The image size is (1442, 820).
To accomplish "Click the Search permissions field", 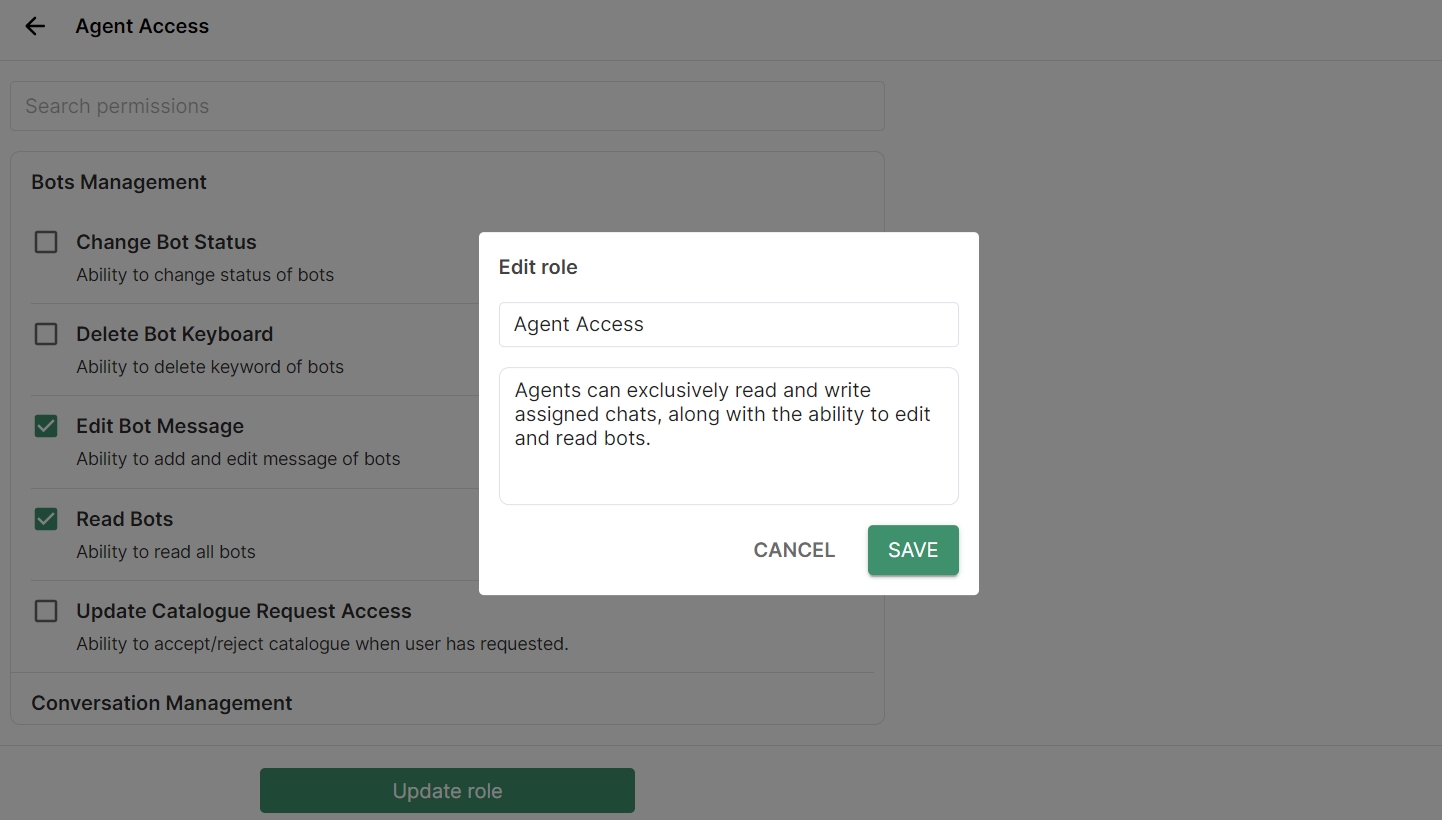I will point(447,106).
